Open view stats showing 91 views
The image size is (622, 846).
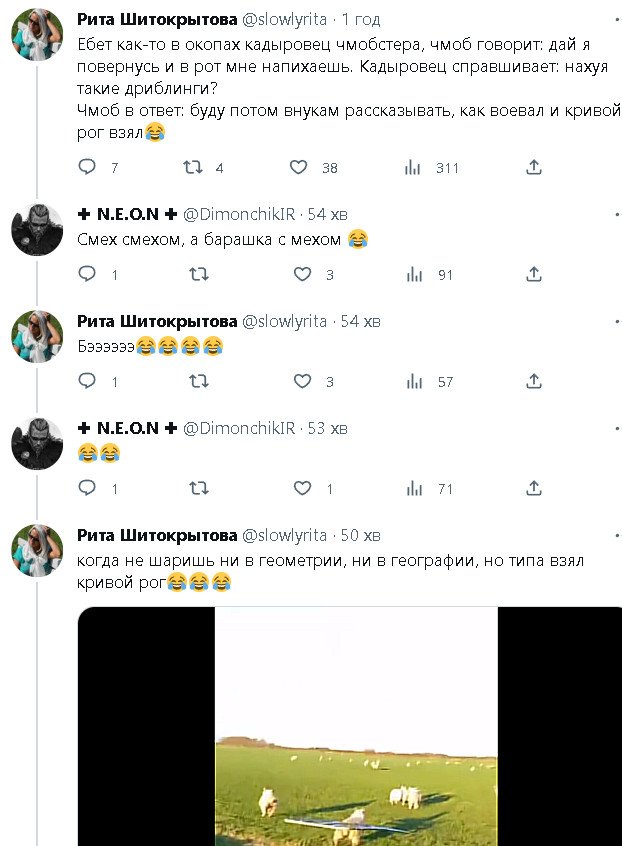click(412, 274)
